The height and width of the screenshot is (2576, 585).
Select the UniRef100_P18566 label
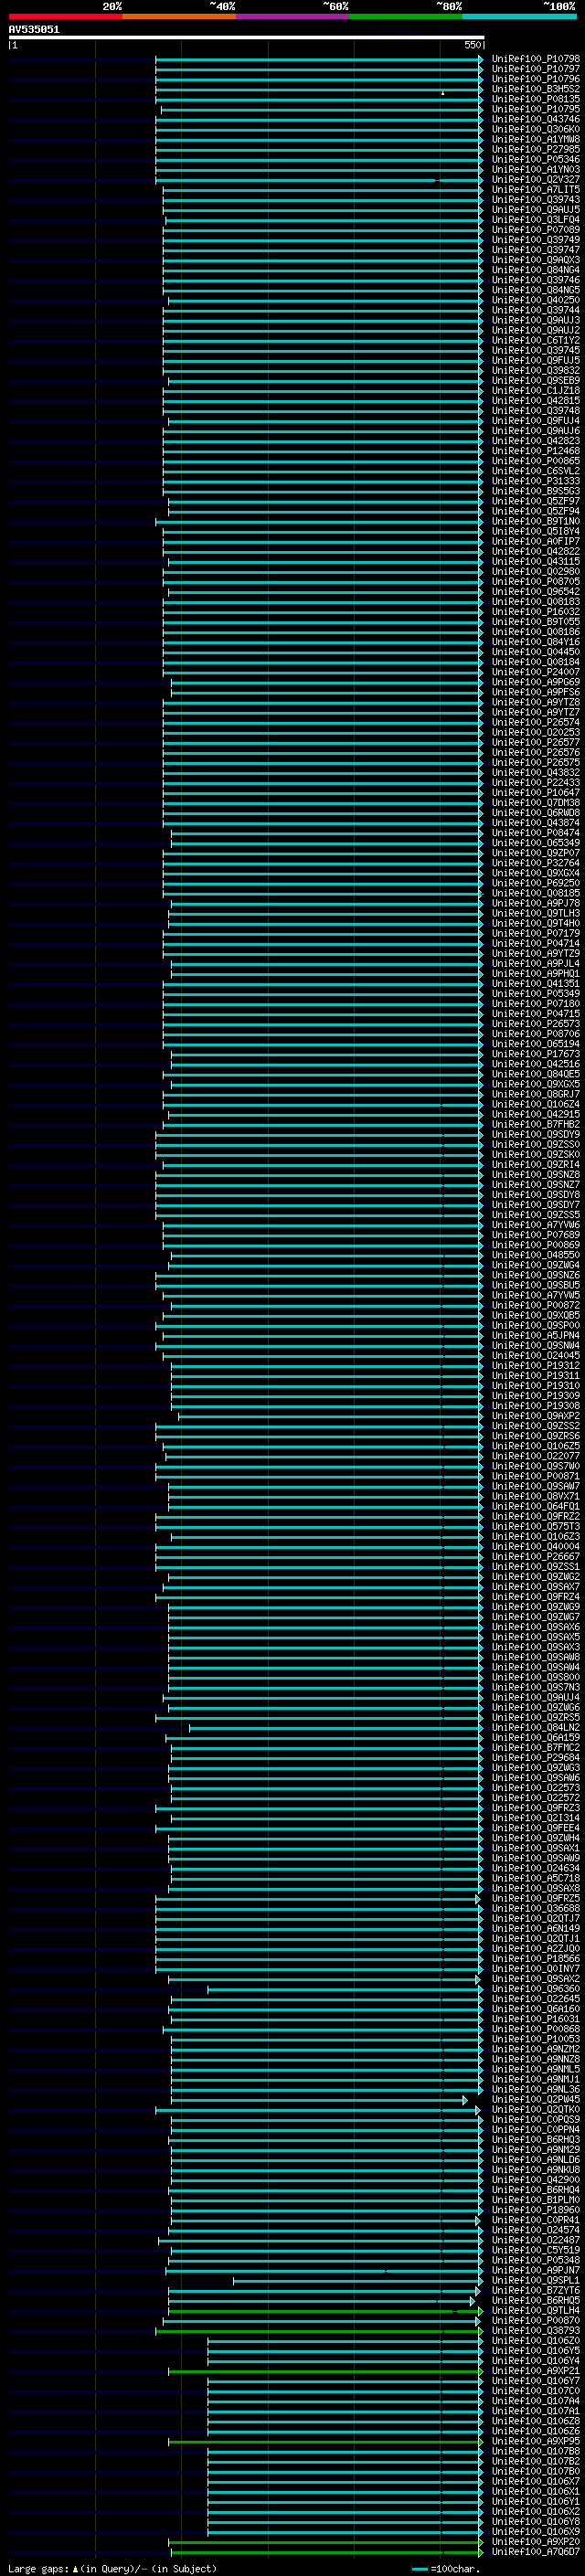pos(535,1958)
